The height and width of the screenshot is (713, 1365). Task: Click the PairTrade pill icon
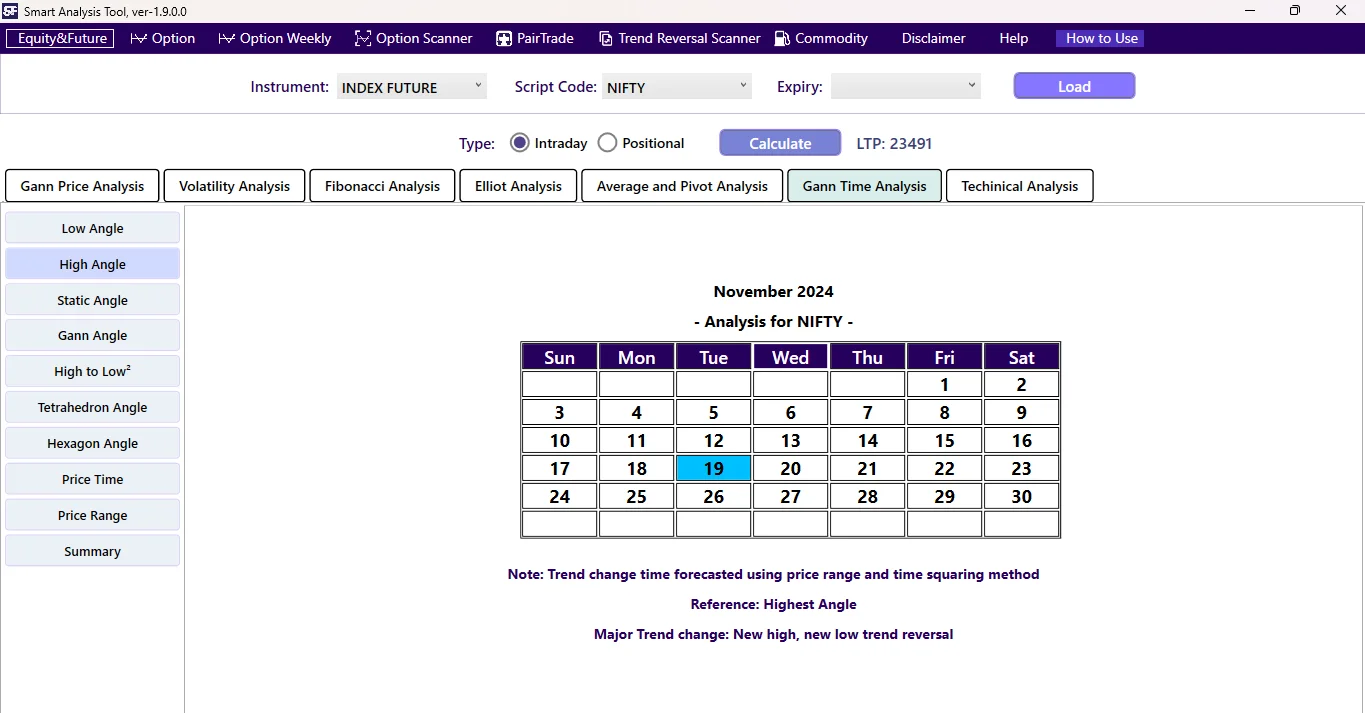pyautogui.click(x=502, y=38)
